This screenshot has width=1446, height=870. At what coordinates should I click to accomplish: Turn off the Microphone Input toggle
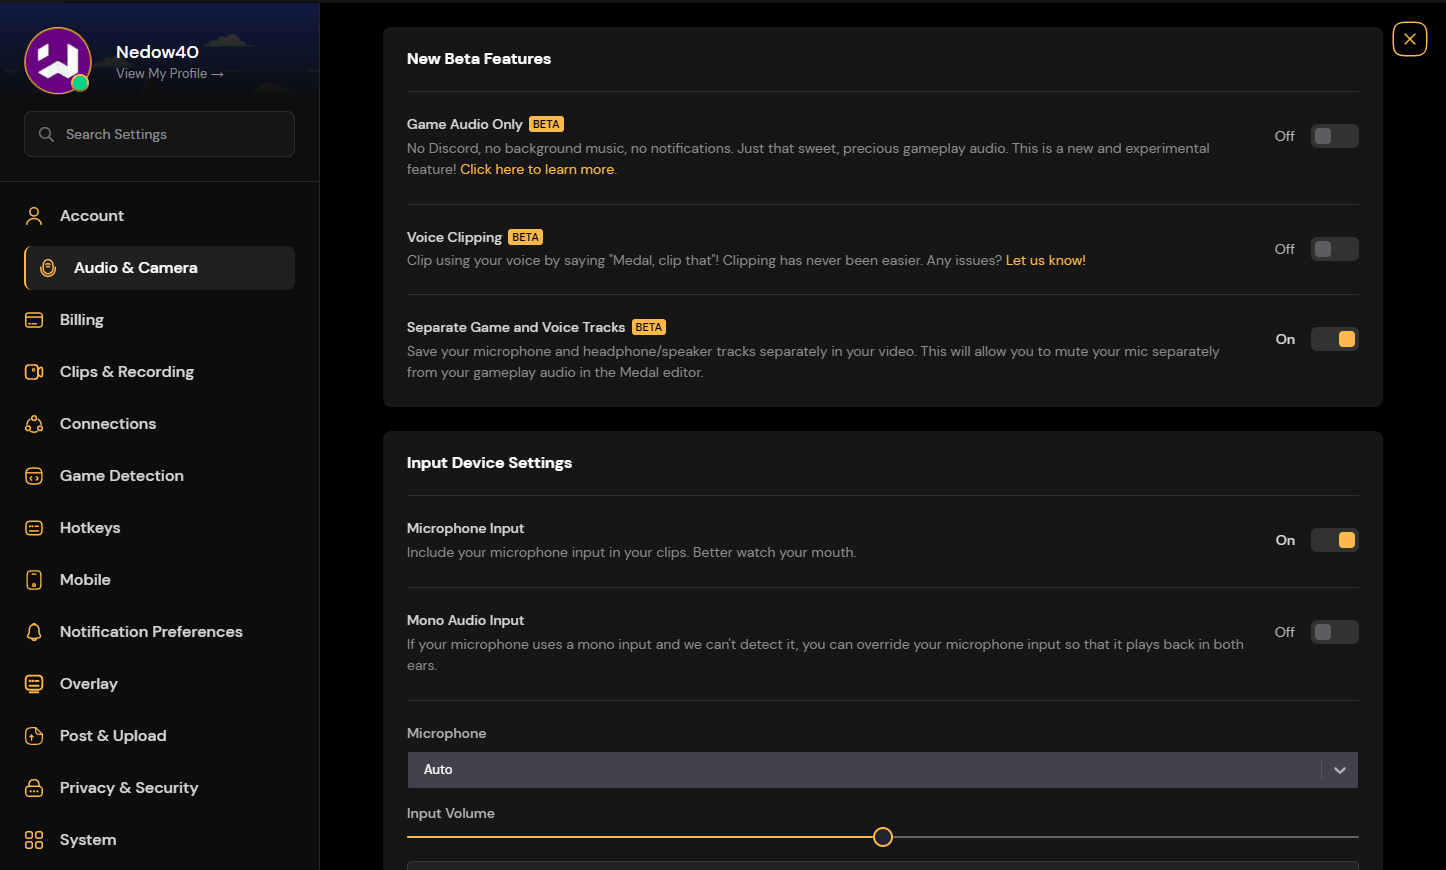(x=1335, y=540)
